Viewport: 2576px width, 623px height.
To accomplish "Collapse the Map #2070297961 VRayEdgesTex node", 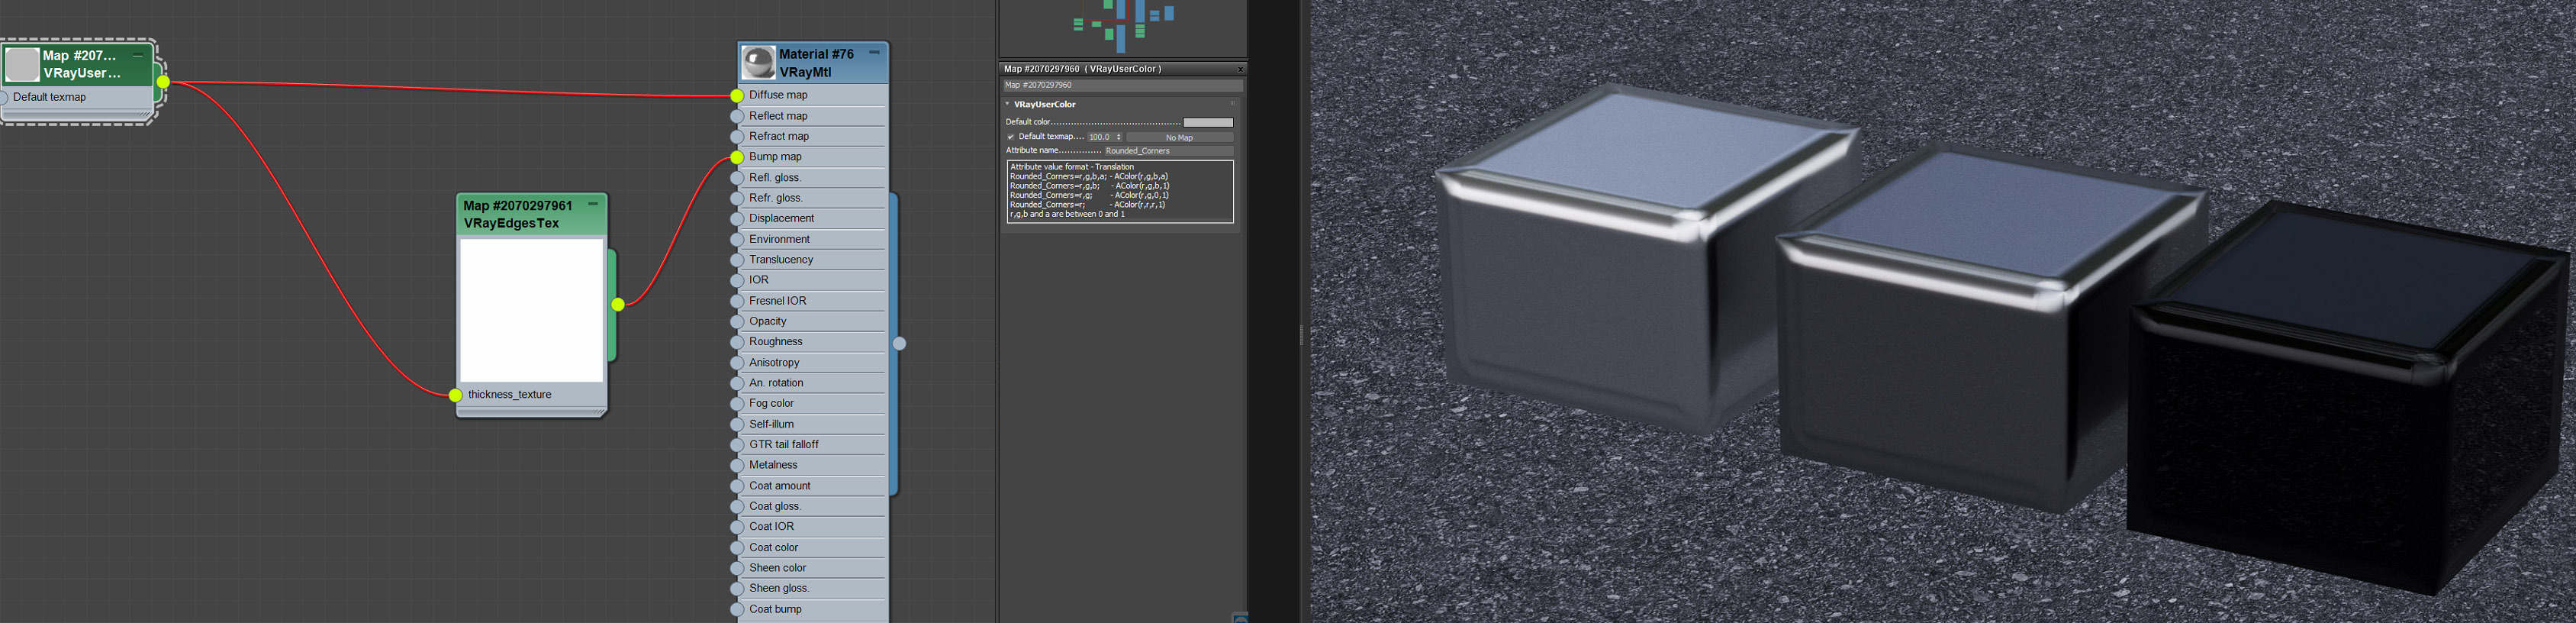I will (593, 204).
